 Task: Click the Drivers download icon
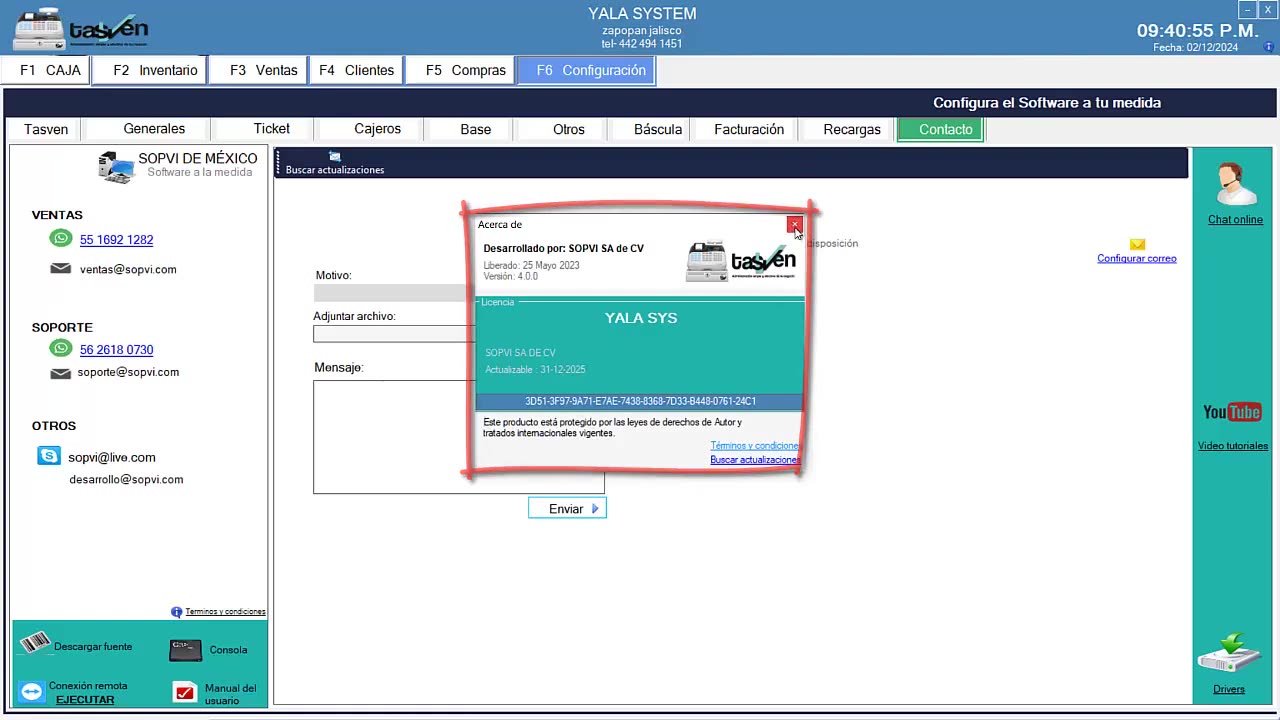point(1229,654)
